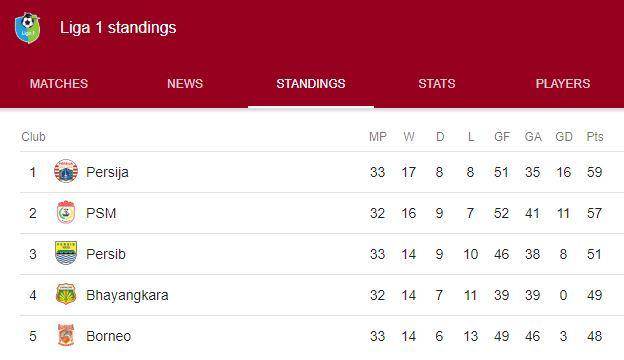Open the Bhayangkara team name link

pyautogui.click(x=127, y=295)
